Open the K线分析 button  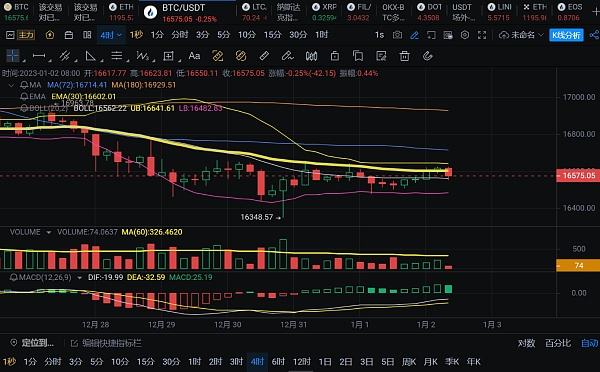(x=566, y=35)
